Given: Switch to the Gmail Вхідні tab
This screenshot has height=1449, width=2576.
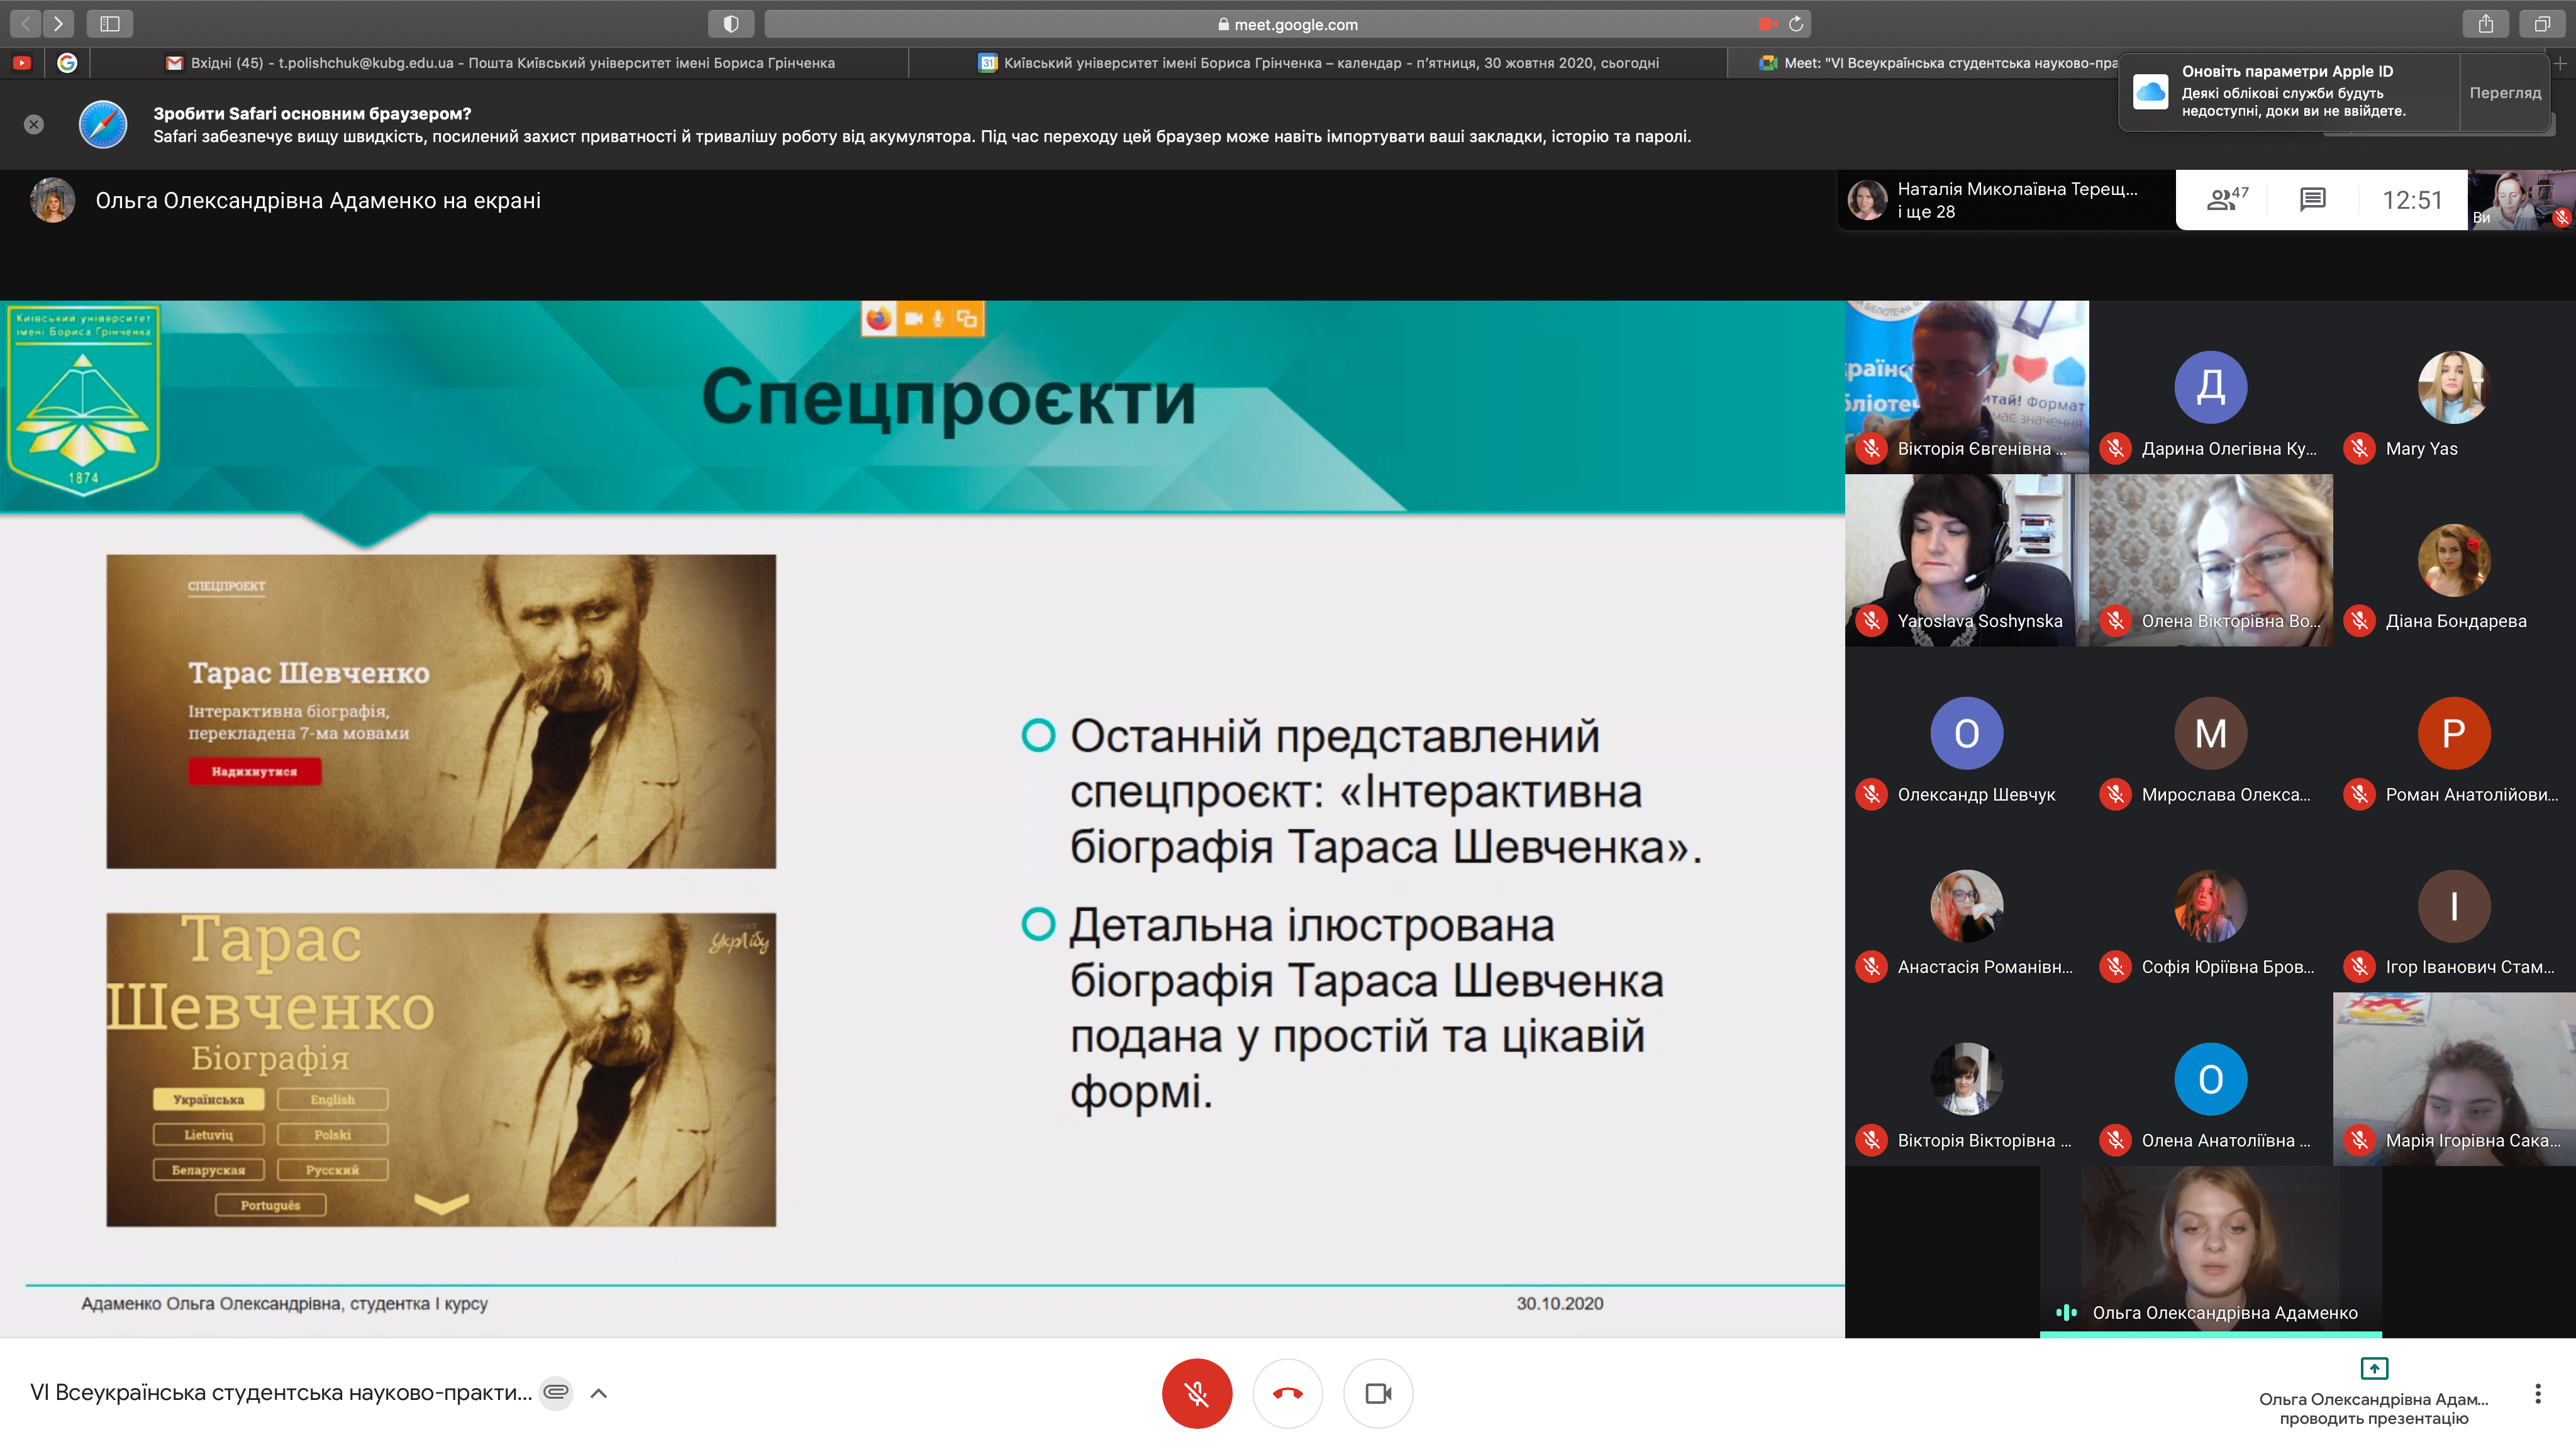Looking at the screenshot, I should tap(500, 63).
